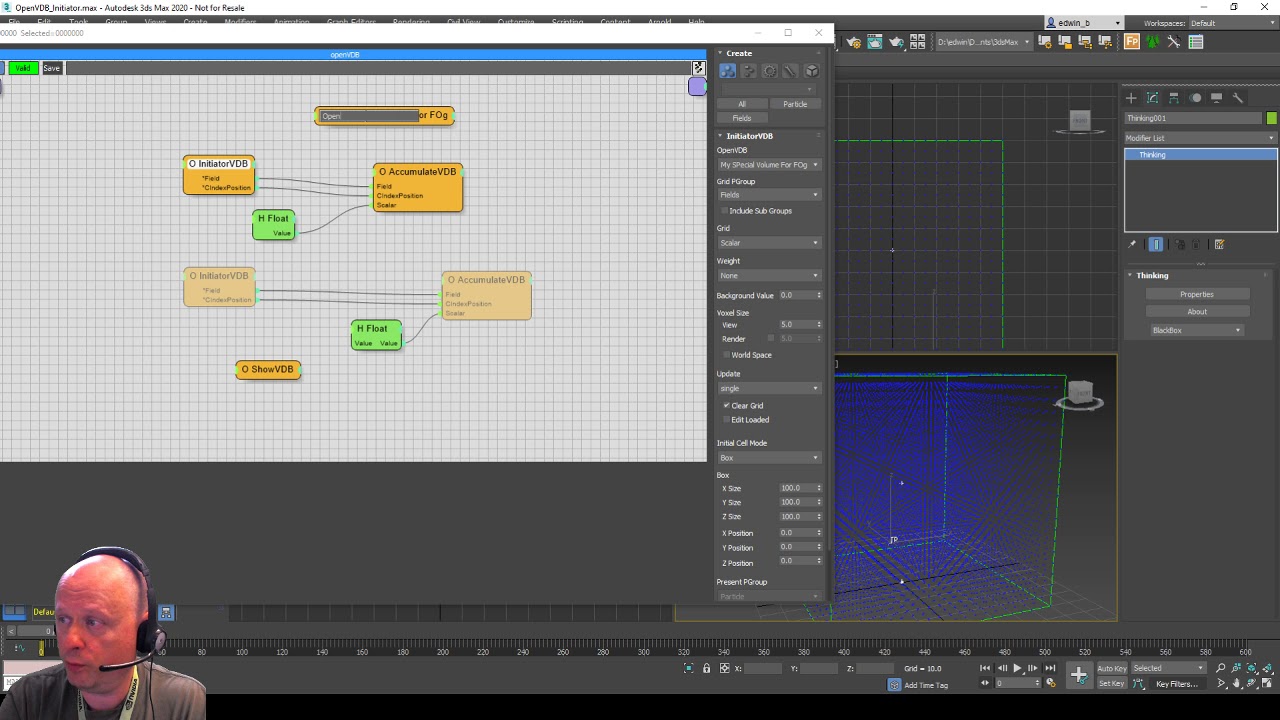
Task: Select the orange O AccumulateVDB node
Action: pyautogui.click(x=418, y=188)
